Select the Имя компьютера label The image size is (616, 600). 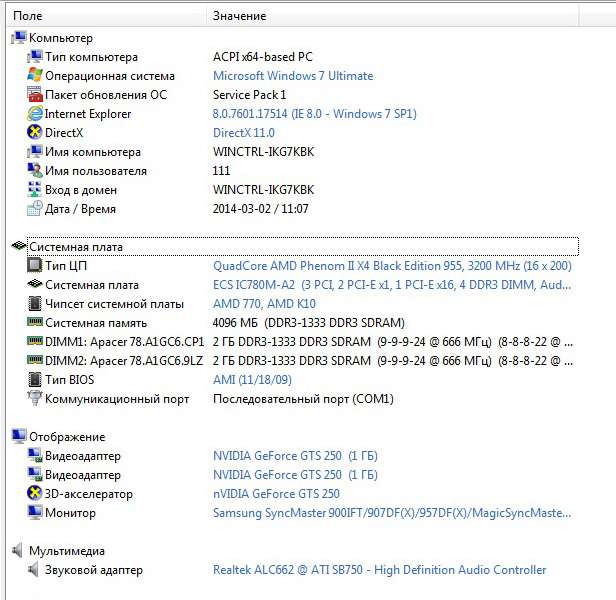point(93,152)
